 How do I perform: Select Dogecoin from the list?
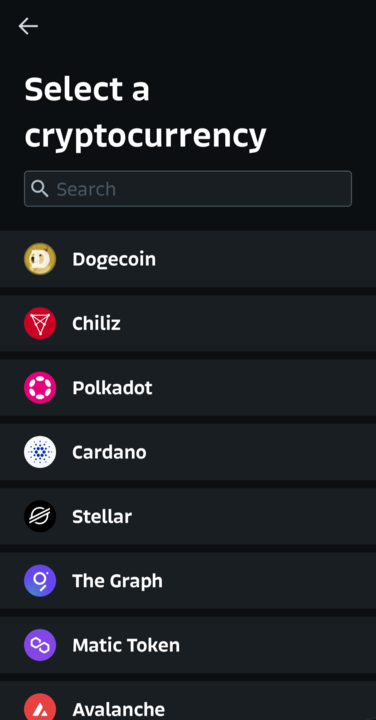tap(188, 259)
